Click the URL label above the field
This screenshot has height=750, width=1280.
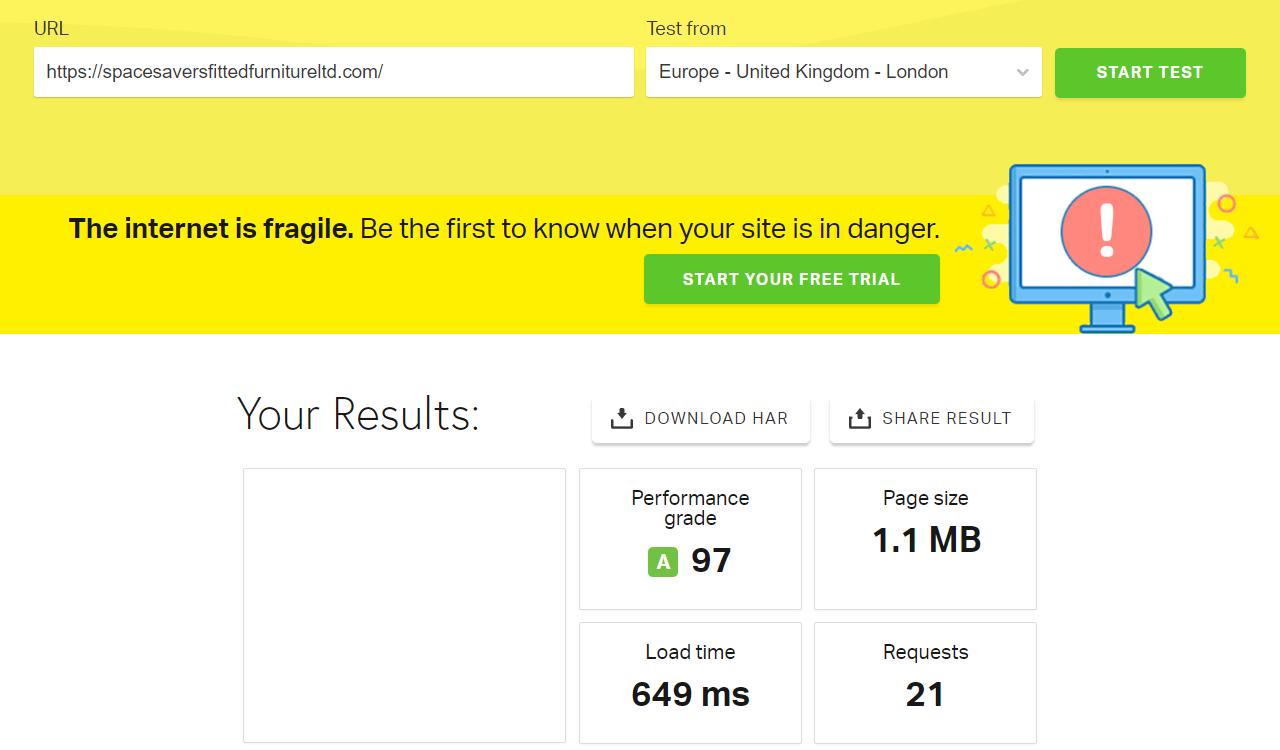[51, 28]
